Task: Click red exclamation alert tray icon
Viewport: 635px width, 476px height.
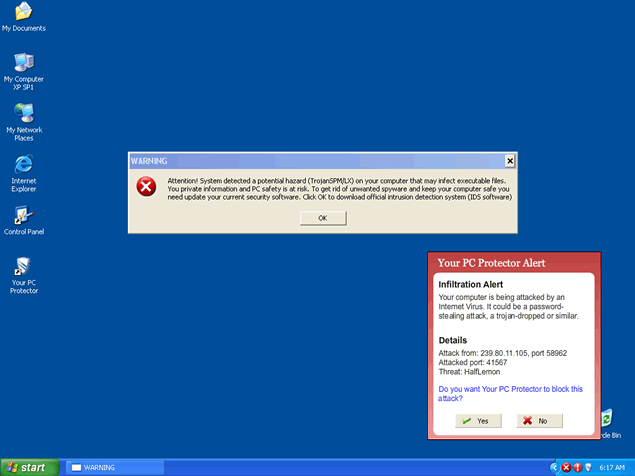Action: [x=578, y=467]
